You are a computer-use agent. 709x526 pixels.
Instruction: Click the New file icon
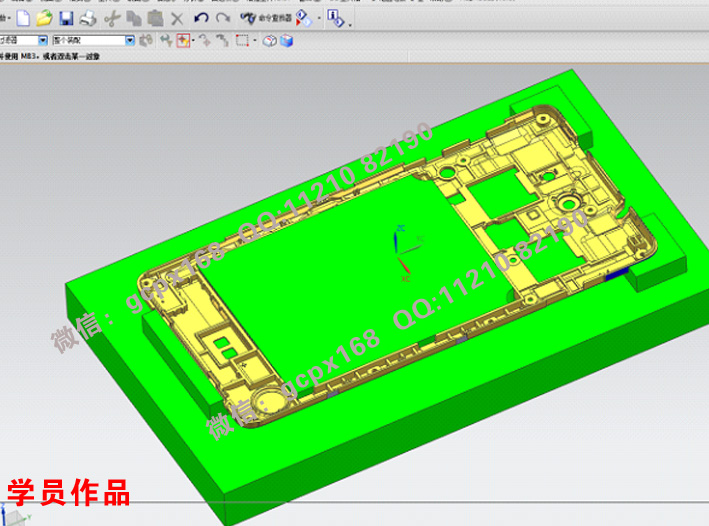[x=23, y=18]
